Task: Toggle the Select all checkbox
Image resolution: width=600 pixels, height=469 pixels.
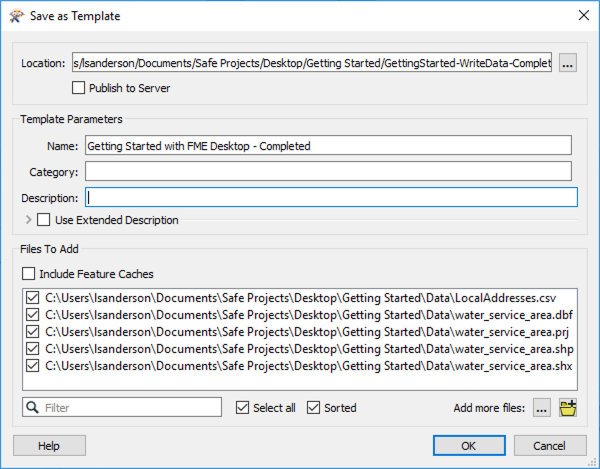Action: click(242, 408)
